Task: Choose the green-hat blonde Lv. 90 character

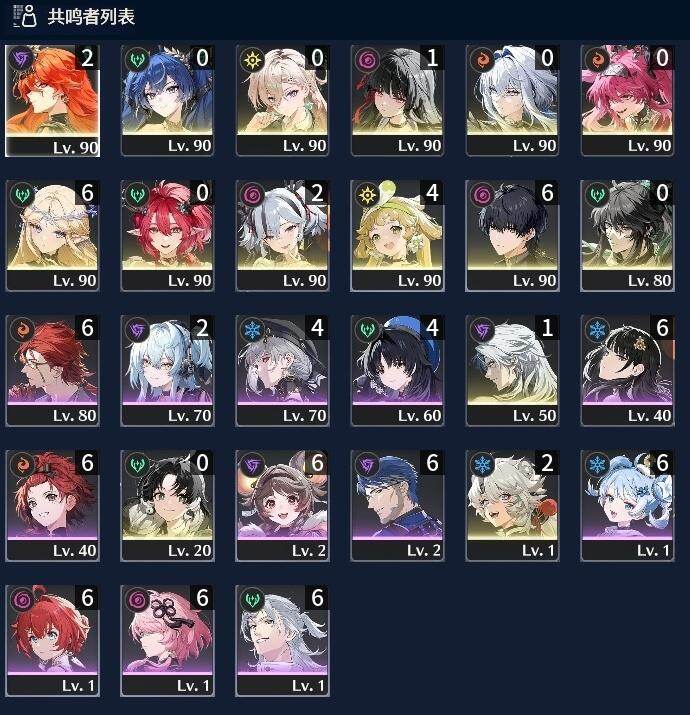Action: [397, 236]
